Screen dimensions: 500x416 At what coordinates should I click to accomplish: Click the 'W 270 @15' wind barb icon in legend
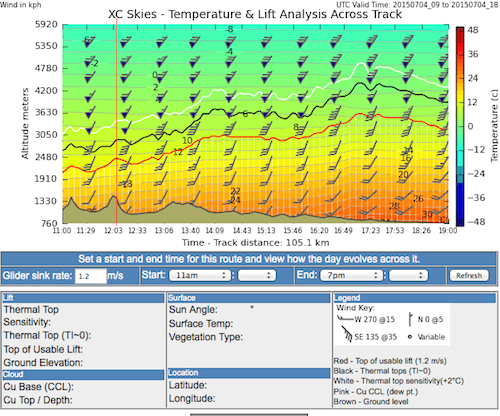click(345, 318)
